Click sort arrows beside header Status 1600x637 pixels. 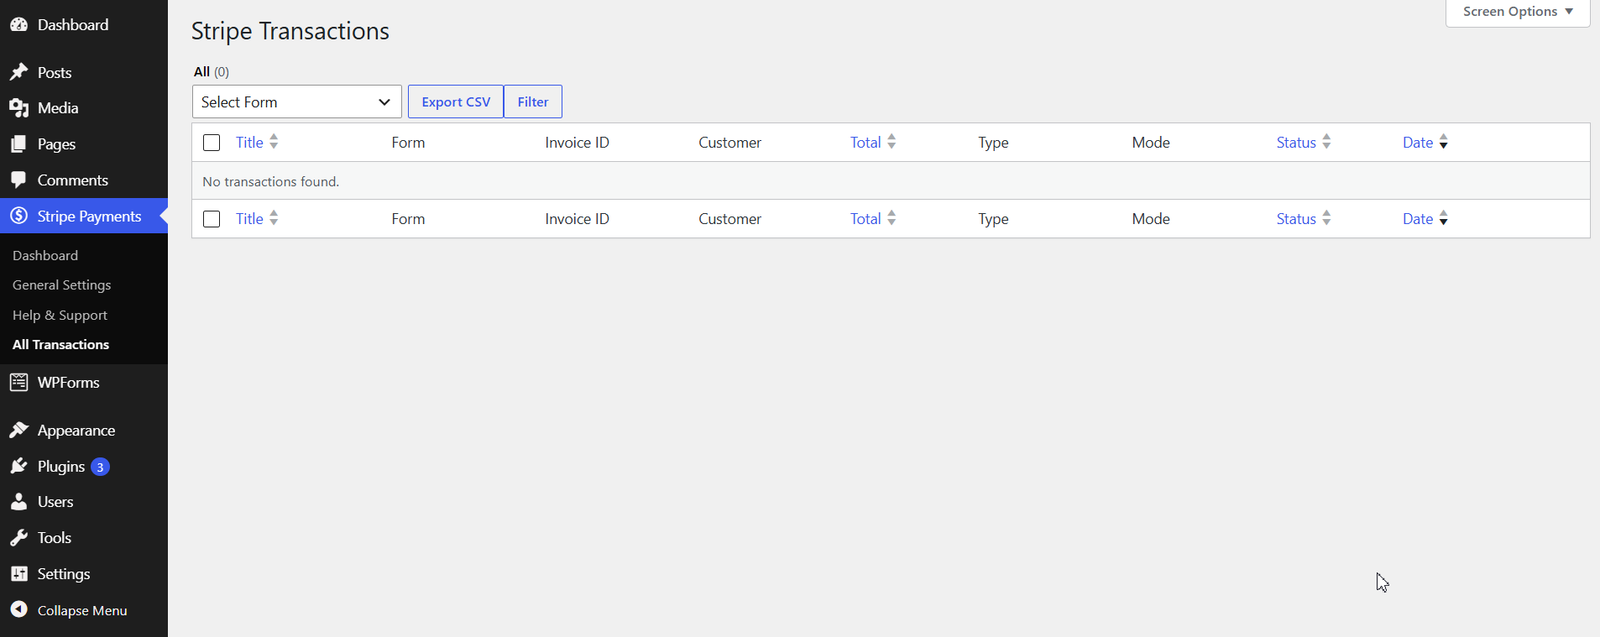[1327, 142]
